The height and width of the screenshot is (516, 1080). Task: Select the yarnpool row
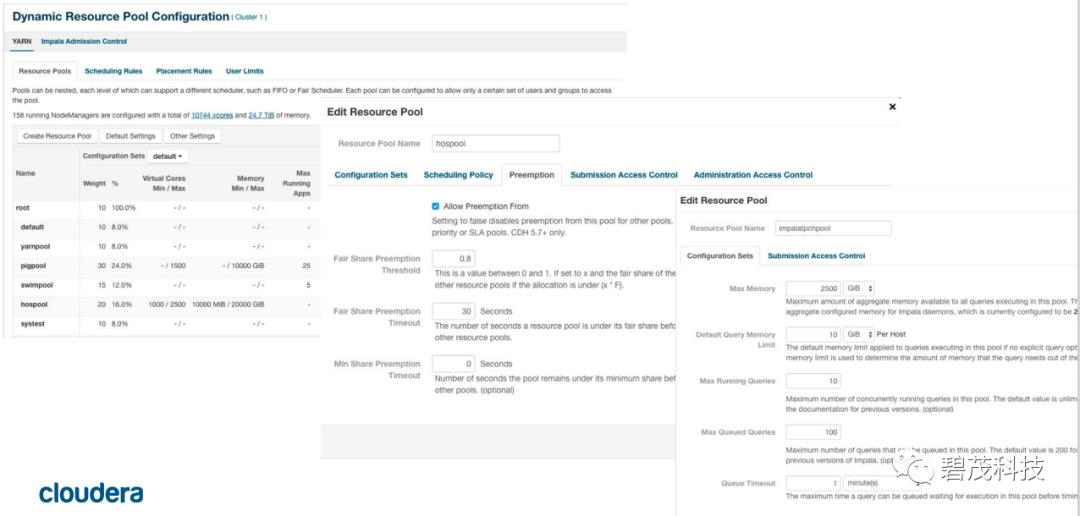click(166, 246)
